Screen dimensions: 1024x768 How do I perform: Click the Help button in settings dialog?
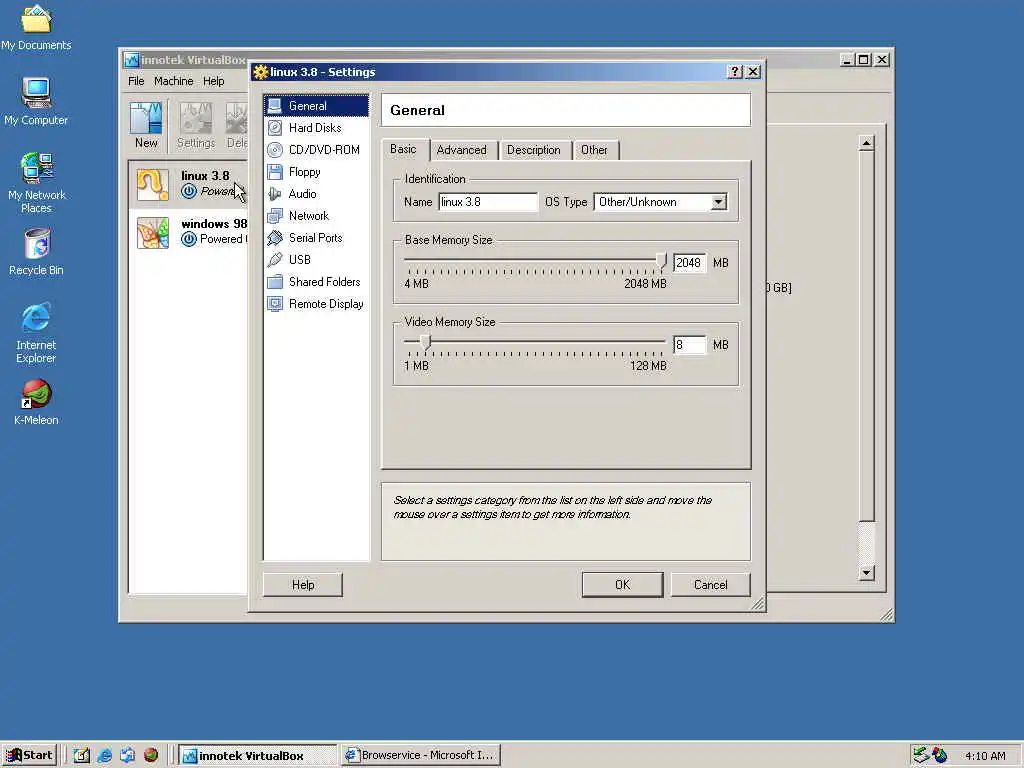(303, 584)
